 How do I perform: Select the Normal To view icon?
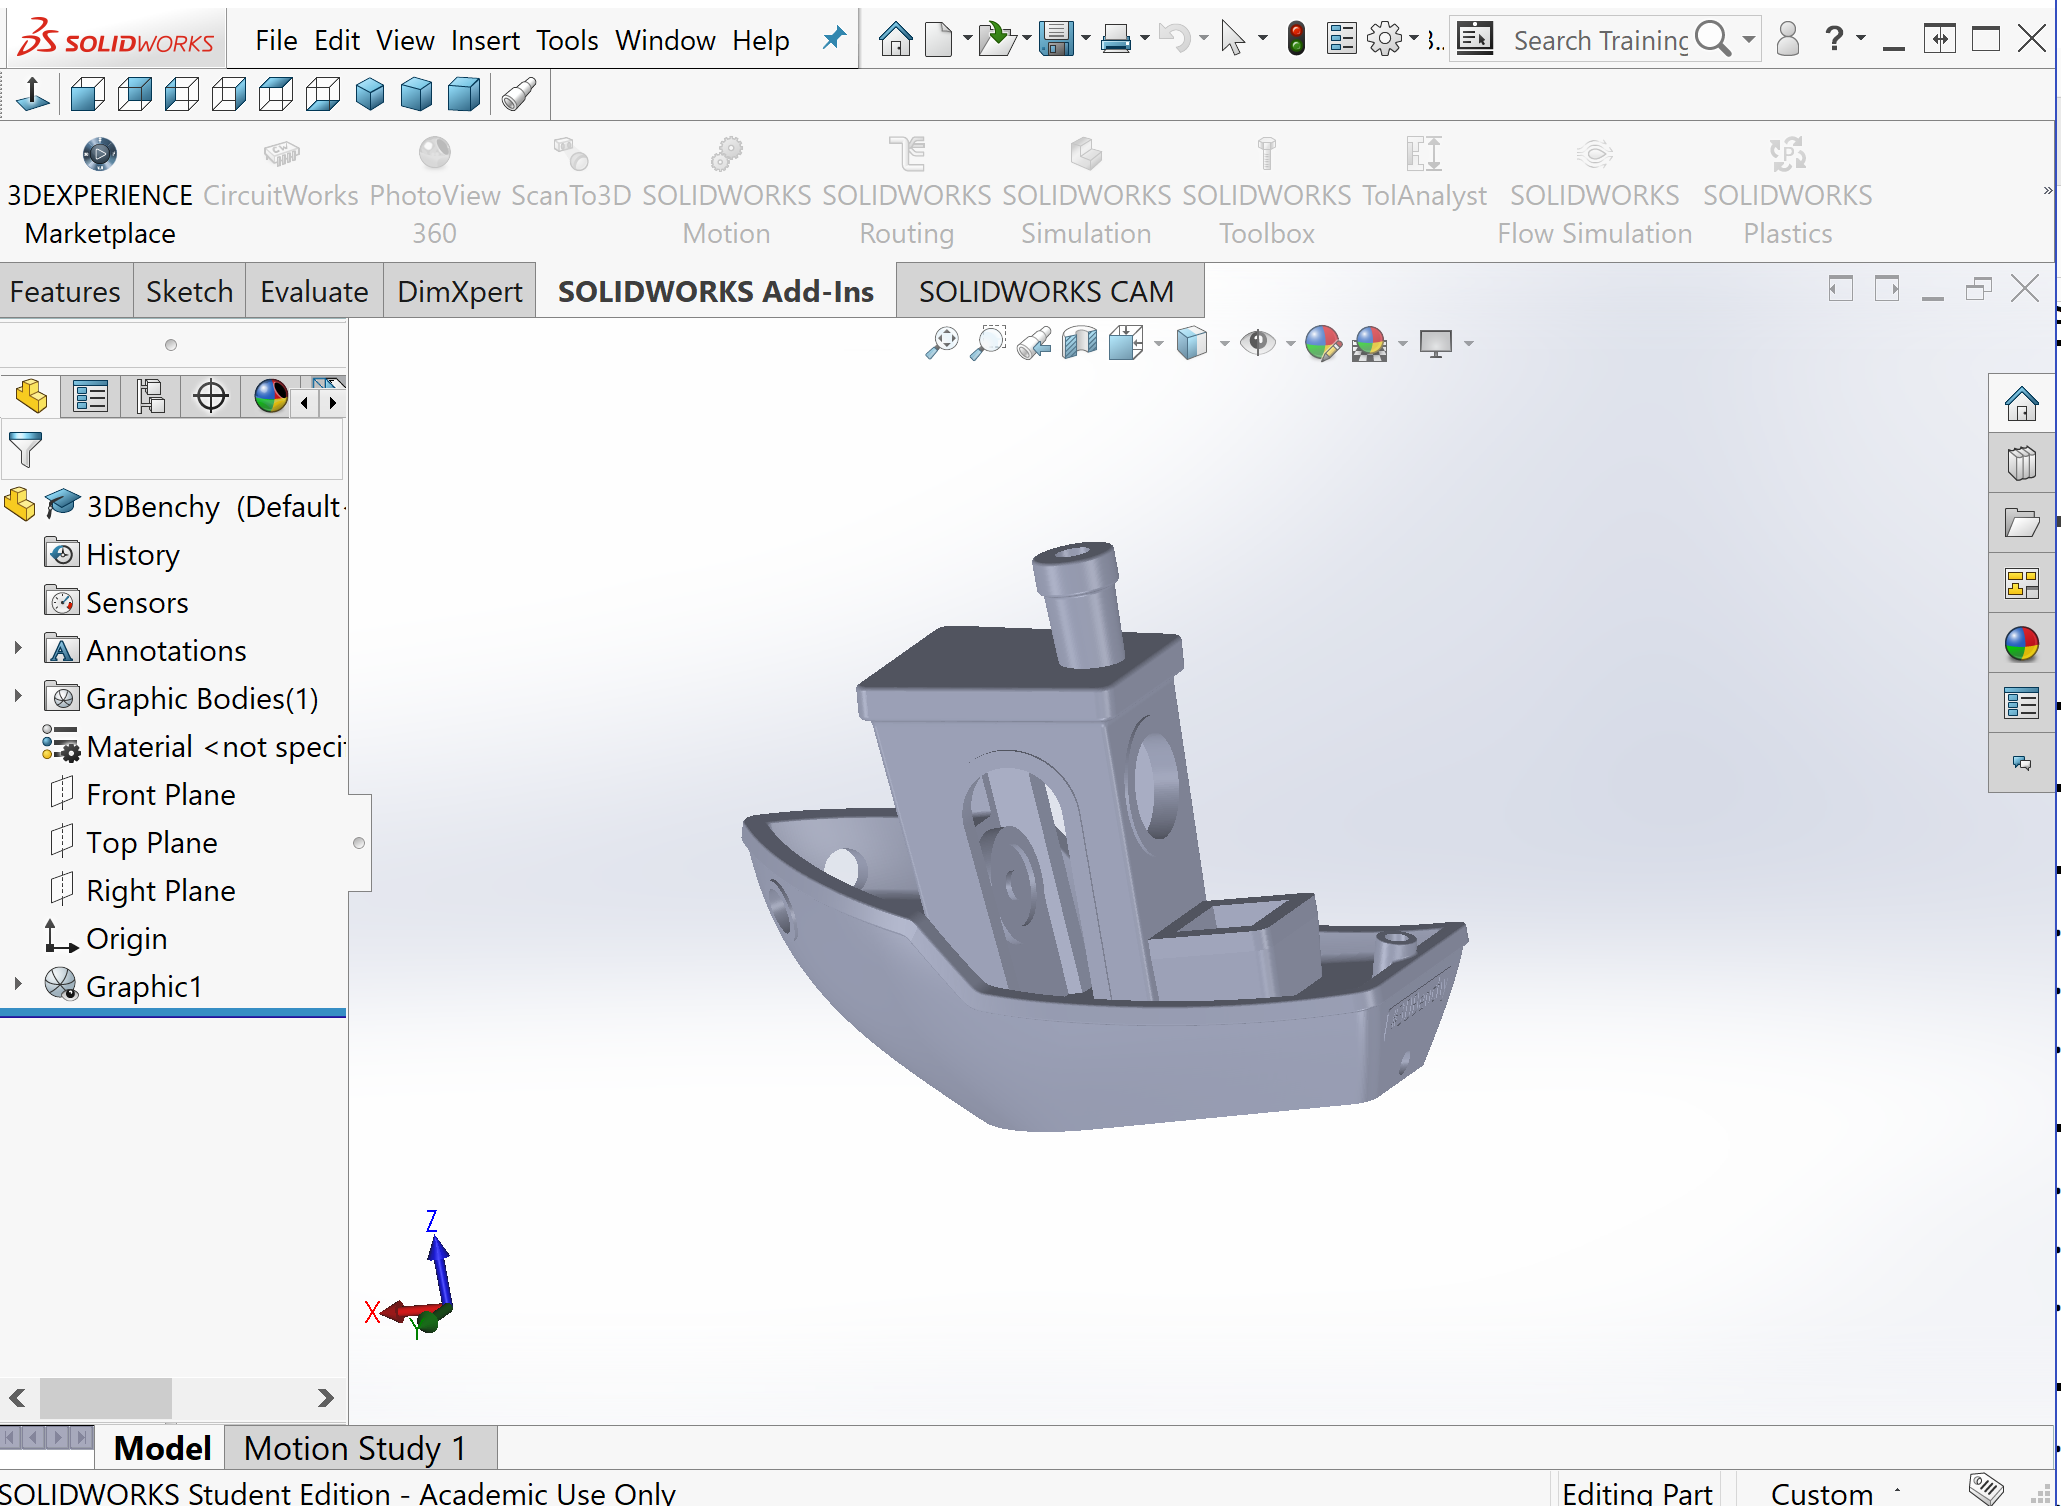[33, 95]
